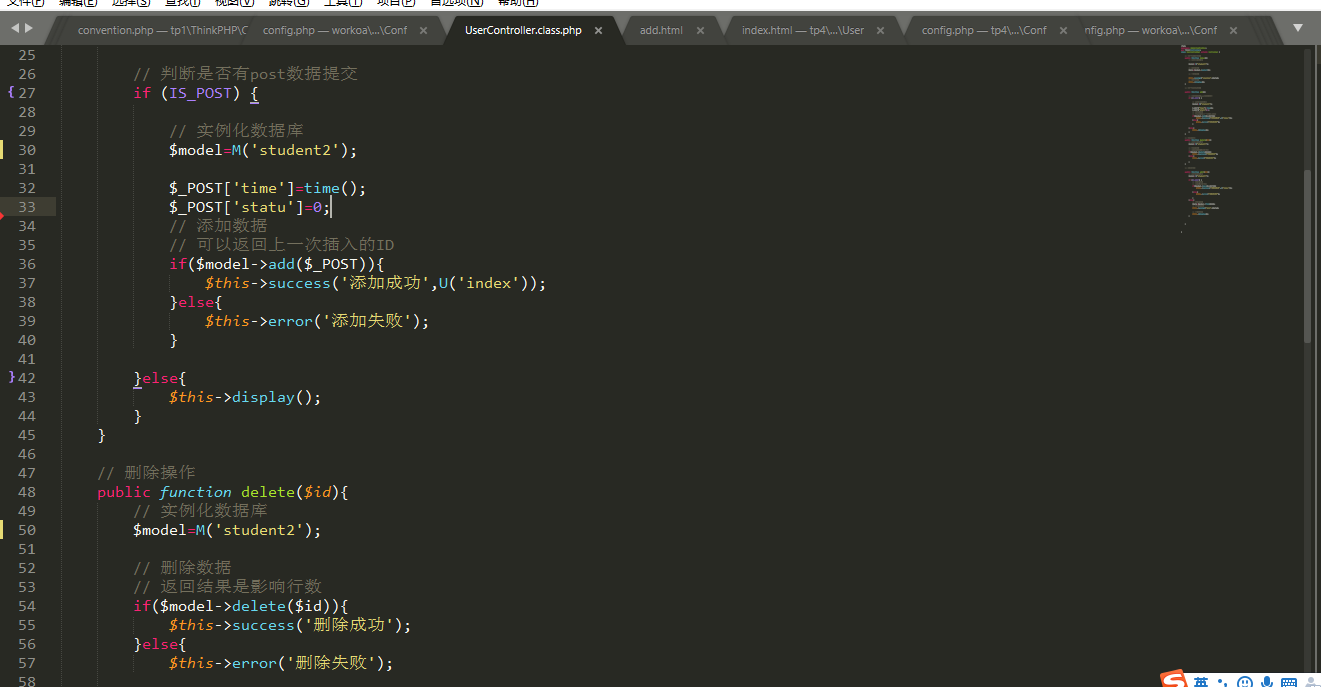Click the closing bracket marker at line 42
Image resolution: width=1321 pixels, height=687 pixels.
point(10,378)
